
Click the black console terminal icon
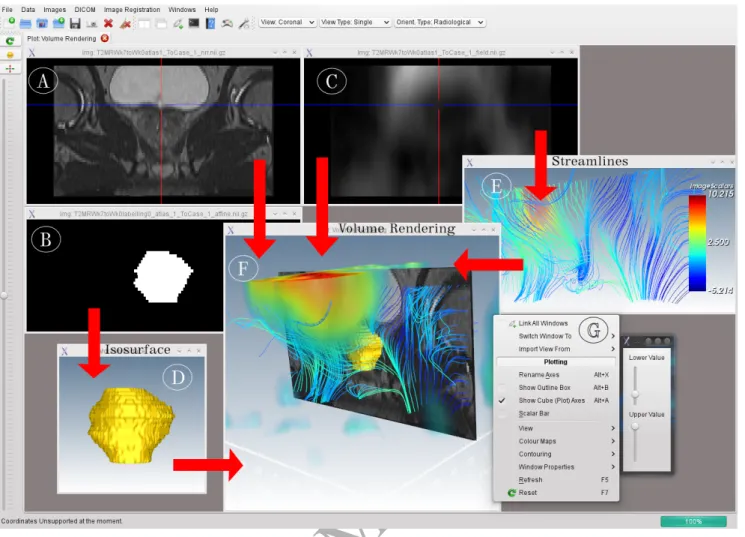(x=194, y=23)
